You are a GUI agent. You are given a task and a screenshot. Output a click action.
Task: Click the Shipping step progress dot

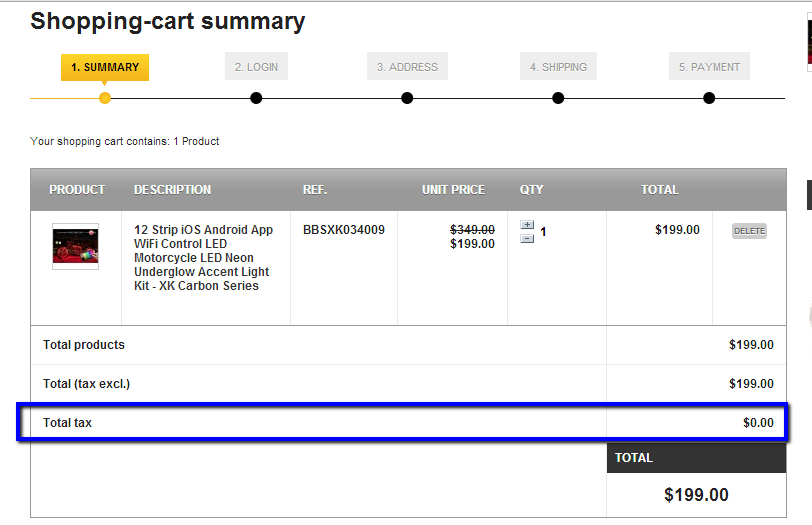tap(558, 98)
